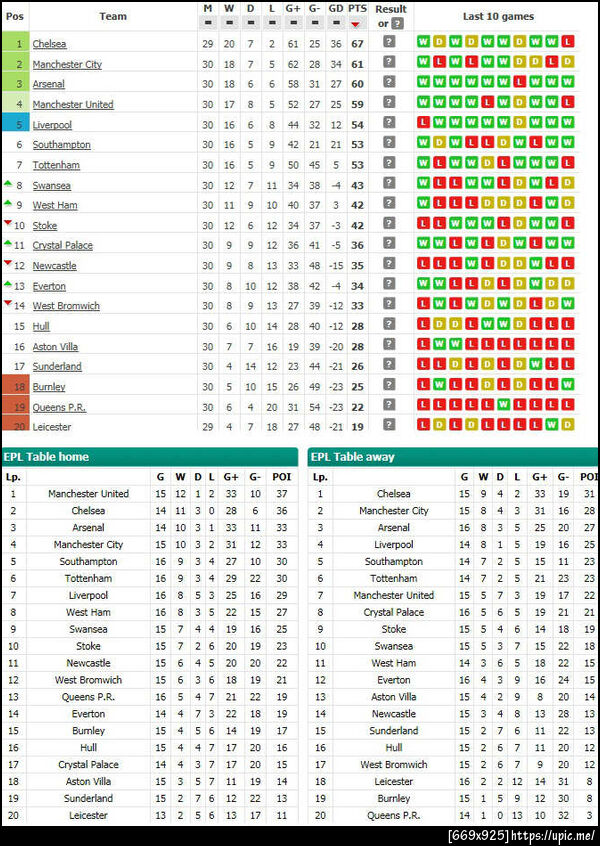
Task: Click the question mark icon in Leicester's row
Action: (389, 426)
